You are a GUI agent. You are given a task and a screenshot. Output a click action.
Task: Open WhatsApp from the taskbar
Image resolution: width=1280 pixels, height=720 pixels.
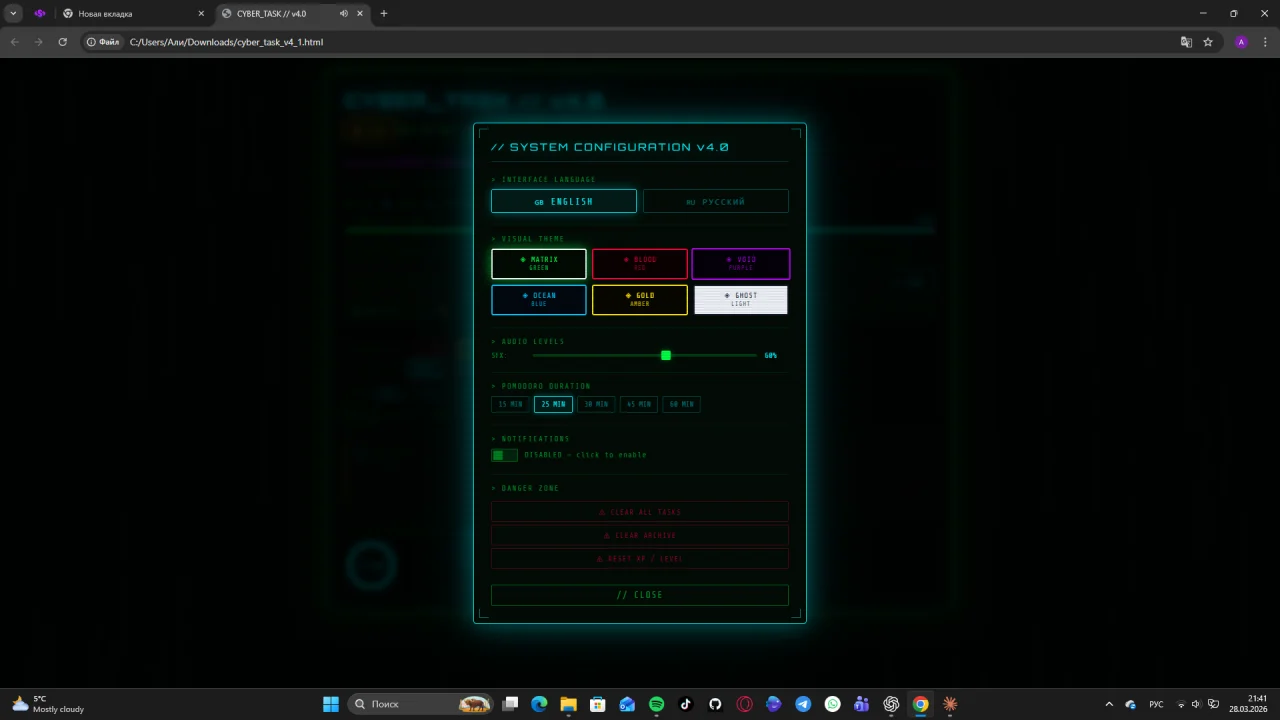[832, 704]
